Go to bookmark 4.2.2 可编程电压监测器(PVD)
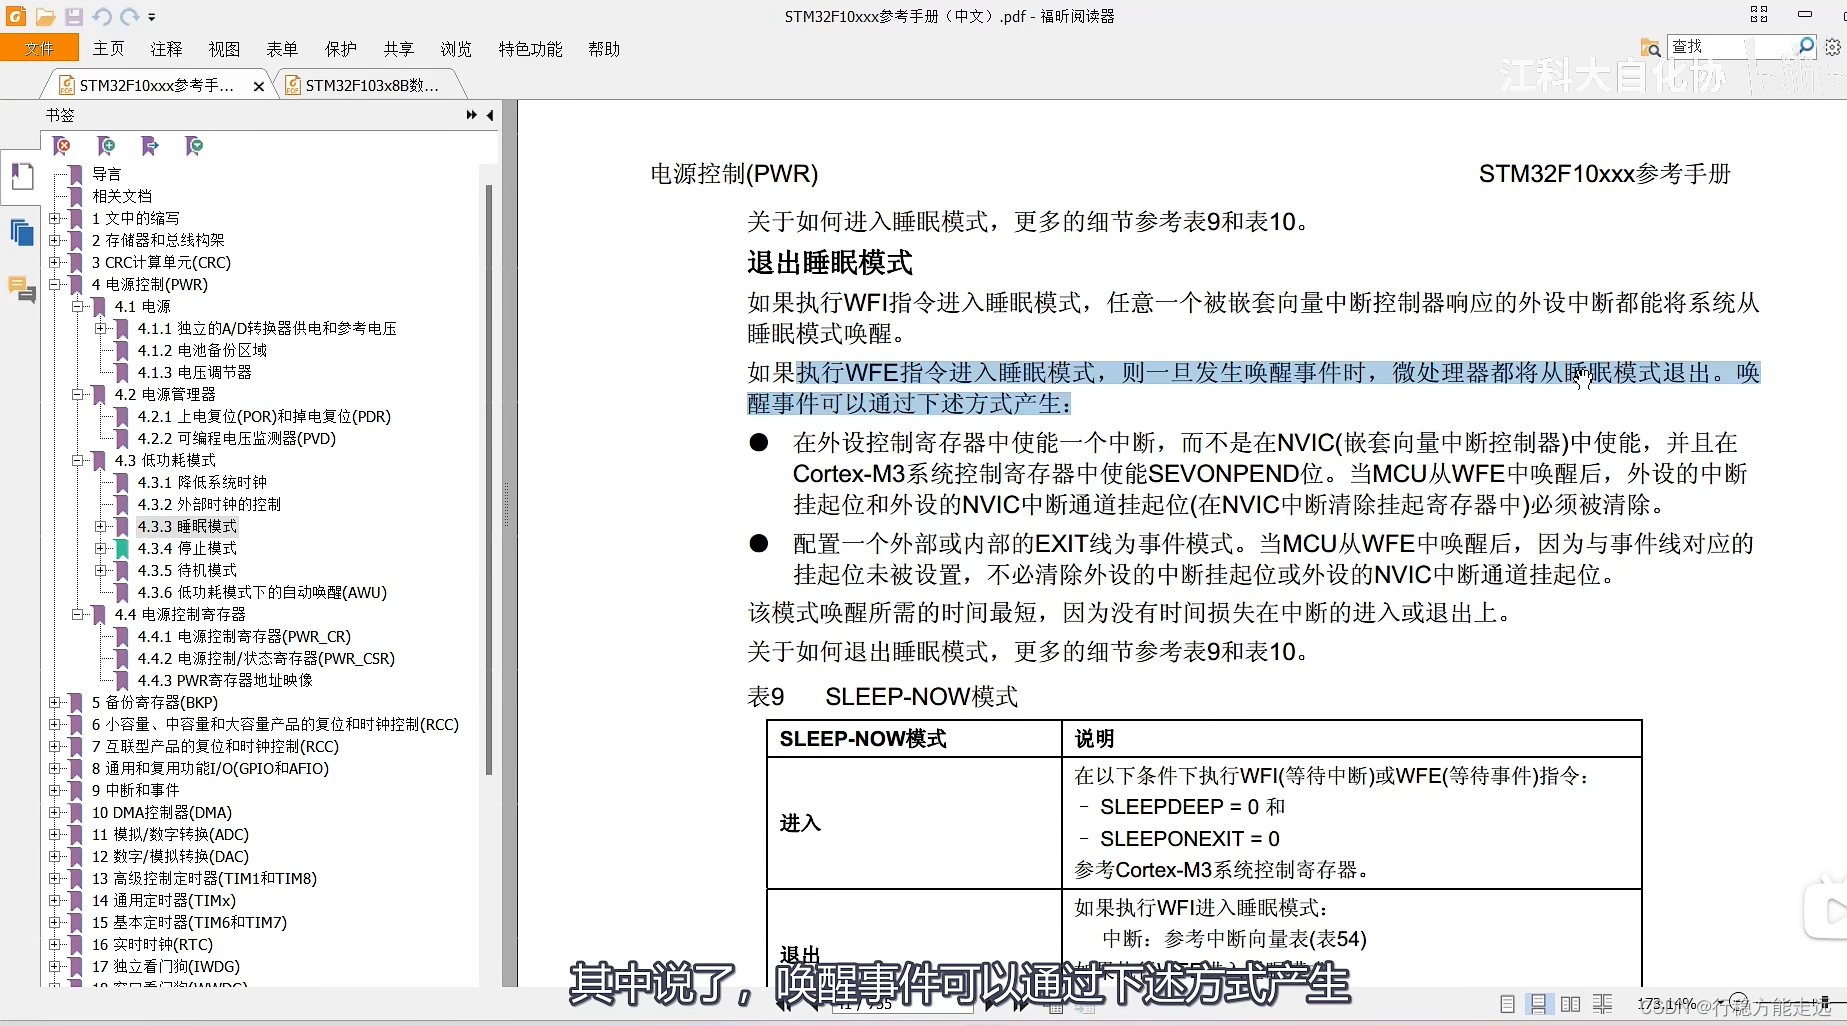1847x1026 pixels. tap(237, 438)
